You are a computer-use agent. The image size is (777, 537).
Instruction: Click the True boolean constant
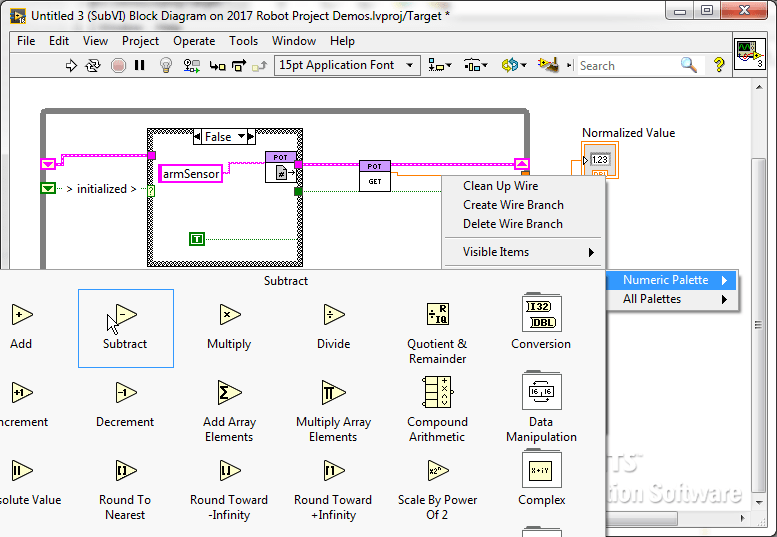coord(197,239)
